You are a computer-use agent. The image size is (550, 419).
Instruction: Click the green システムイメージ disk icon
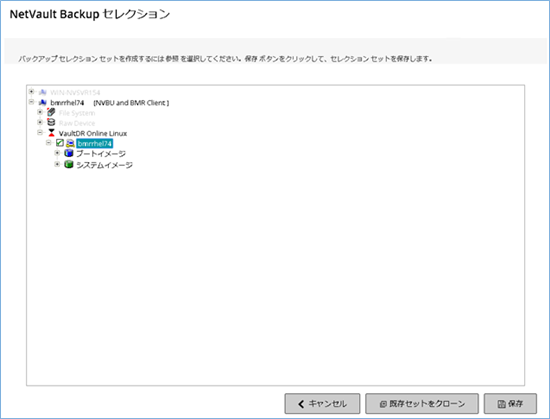pos(69,164)
